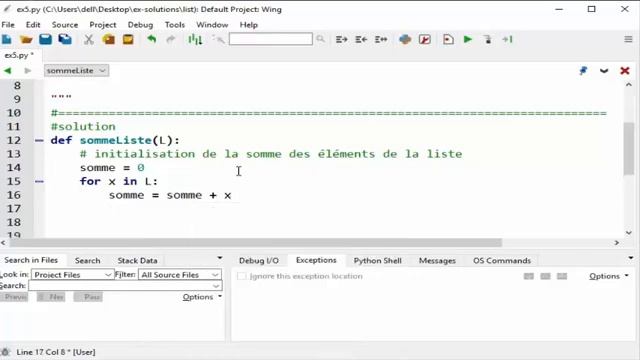Open the Tools menu
The image size is (640, 360).
[175, 24]
